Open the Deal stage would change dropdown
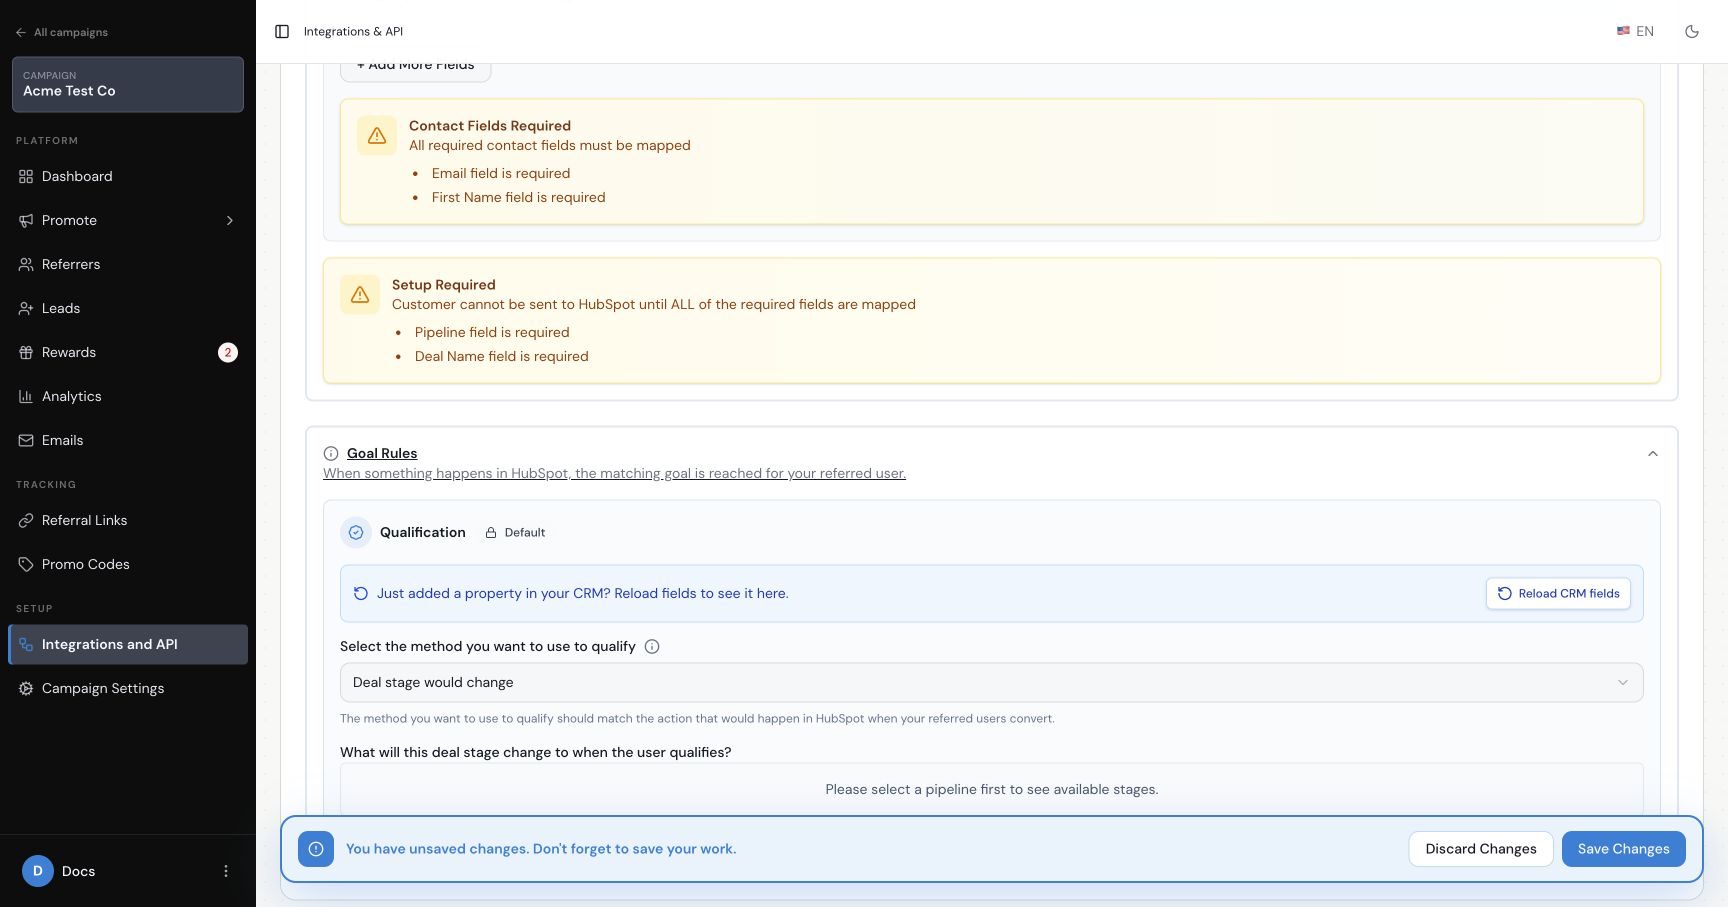This screenshot has height=907, width=1728. (991, 682)
